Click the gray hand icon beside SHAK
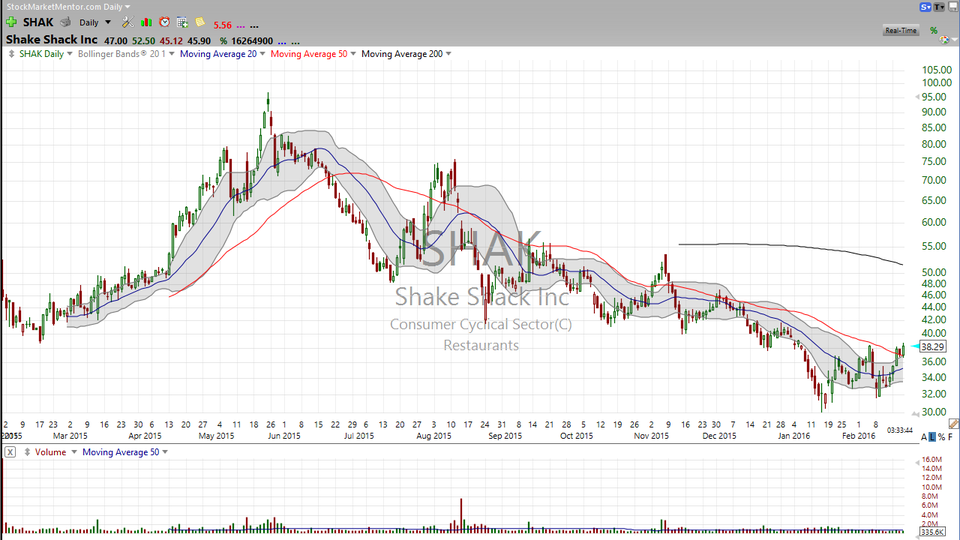Image resolution: width=960 pixels, height=540 pixels. coord(66,22)
